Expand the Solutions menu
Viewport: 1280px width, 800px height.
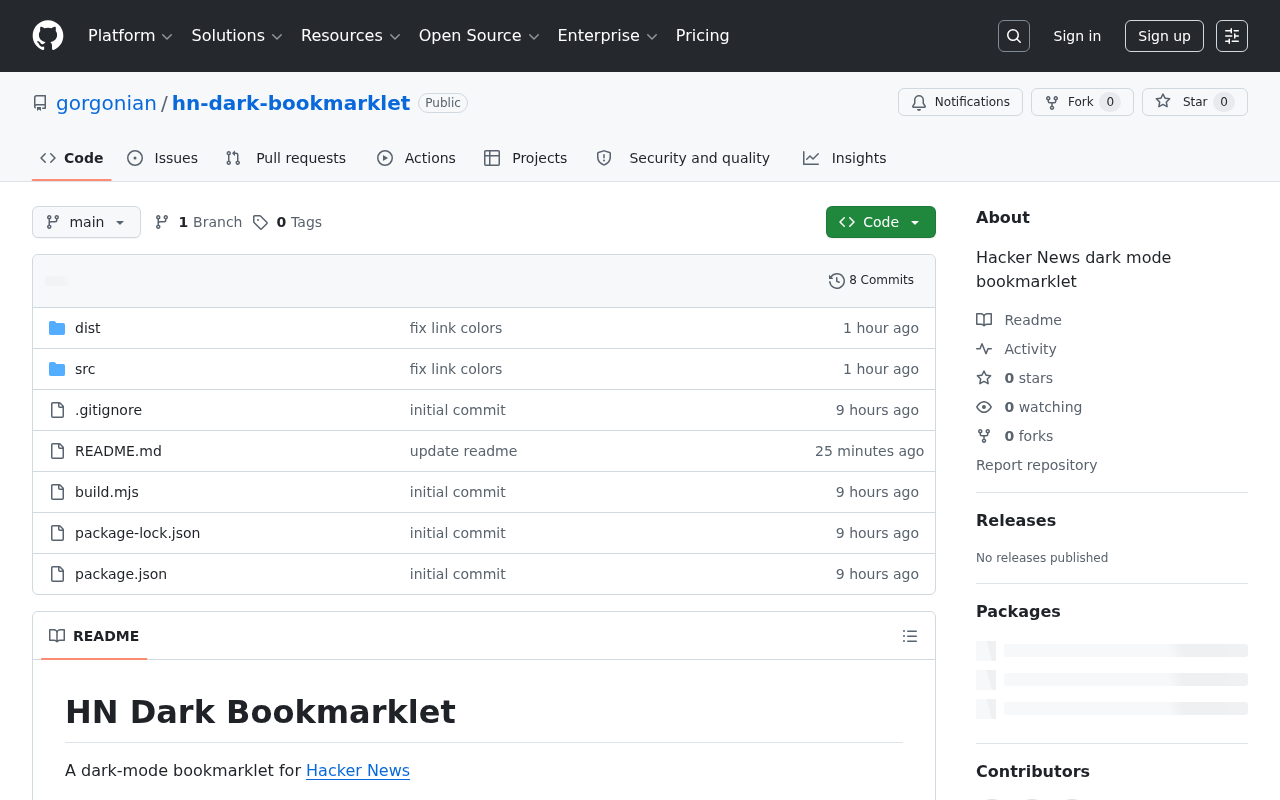coord(237,36)
